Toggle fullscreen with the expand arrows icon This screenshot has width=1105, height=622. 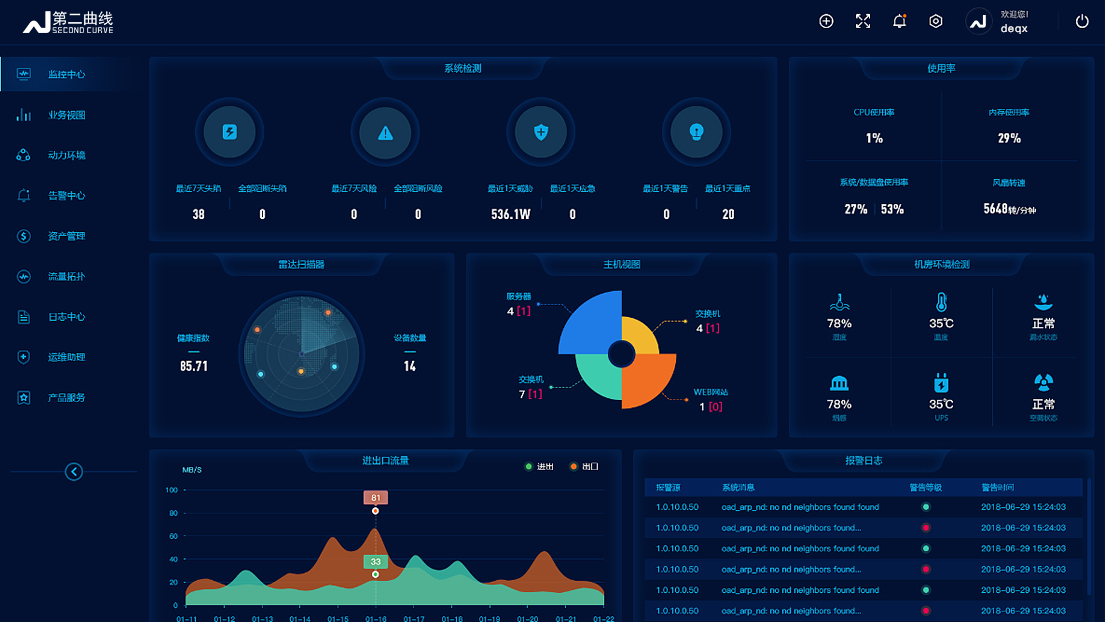point(863,21)
